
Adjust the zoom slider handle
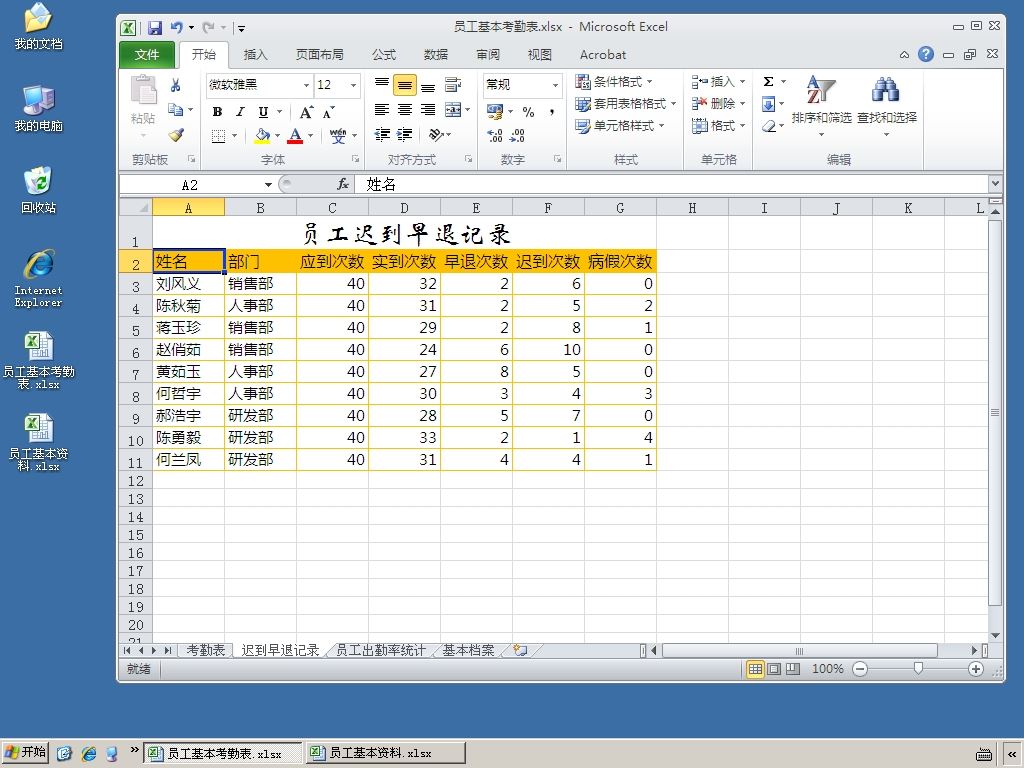point(918,668)
